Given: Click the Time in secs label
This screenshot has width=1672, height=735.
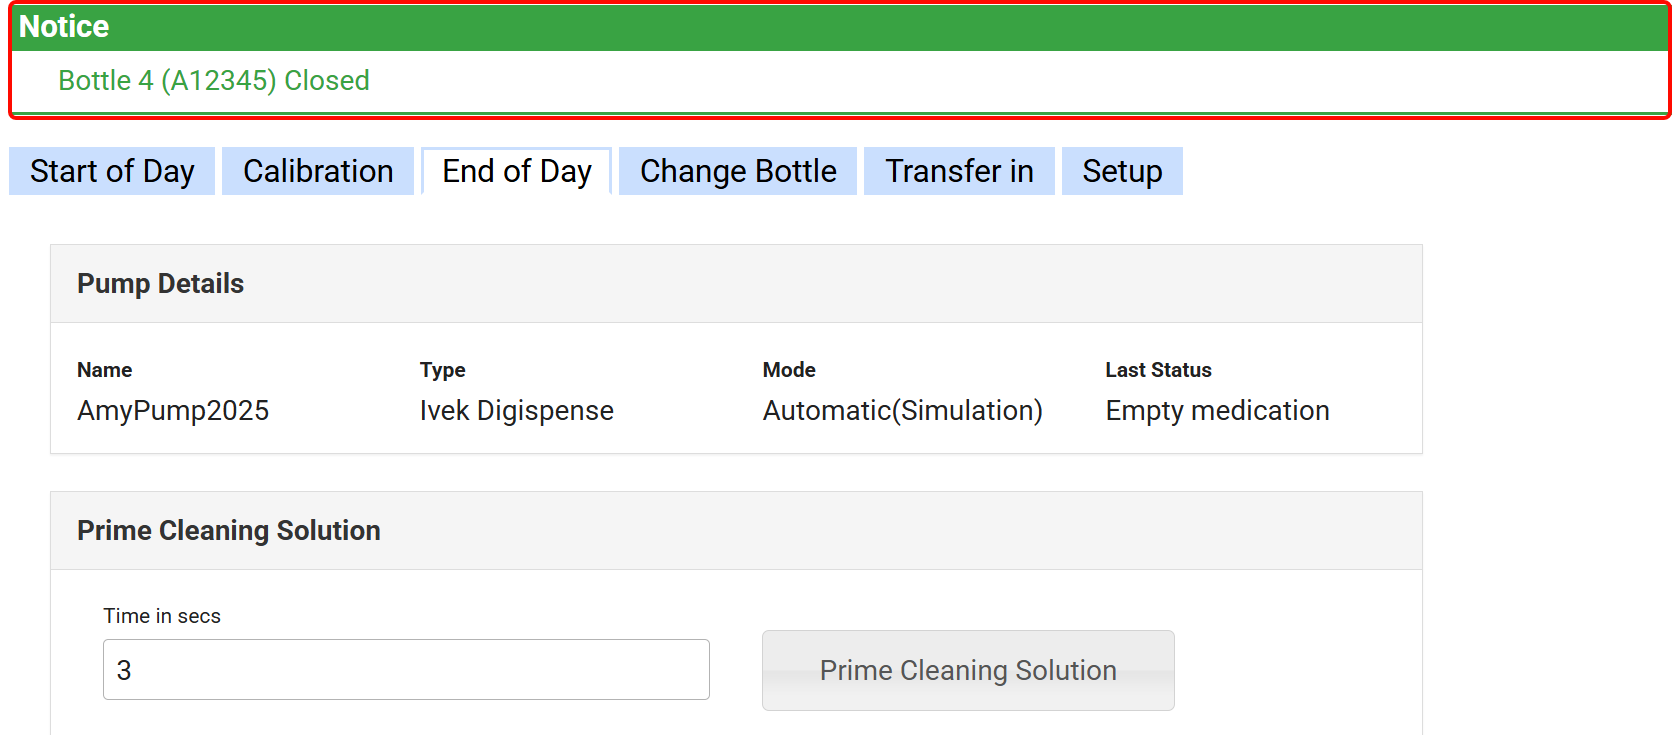Looking at the screenshot, I should [162, 616].
